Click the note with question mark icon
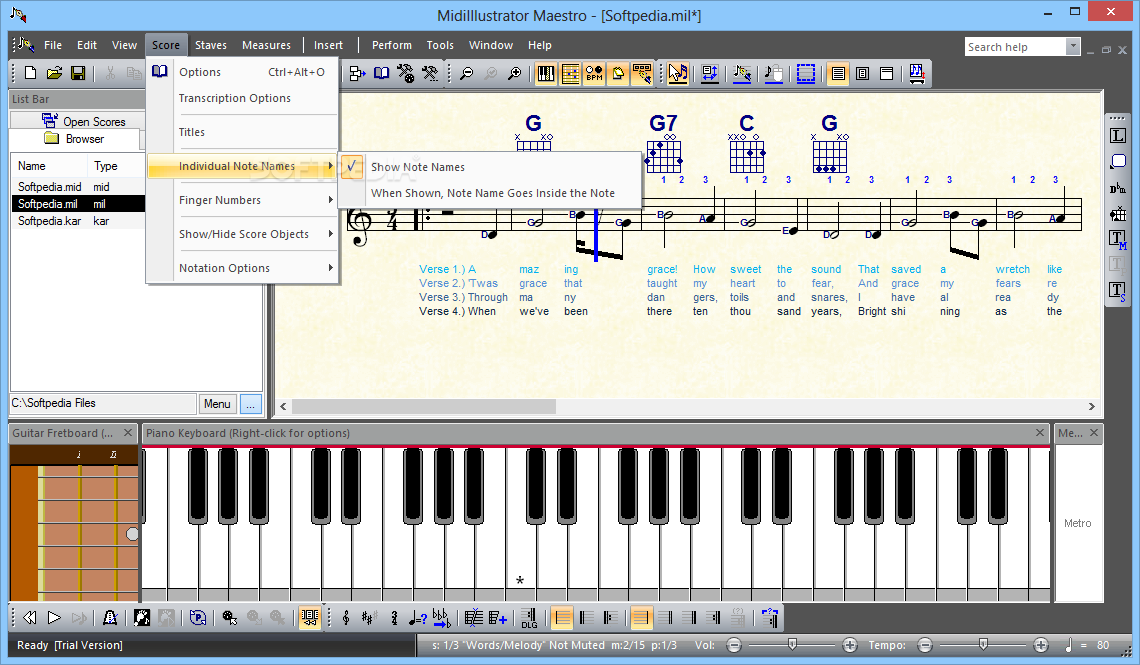Viewport: 1140px width, 665px height. click(x=417, y=618)
